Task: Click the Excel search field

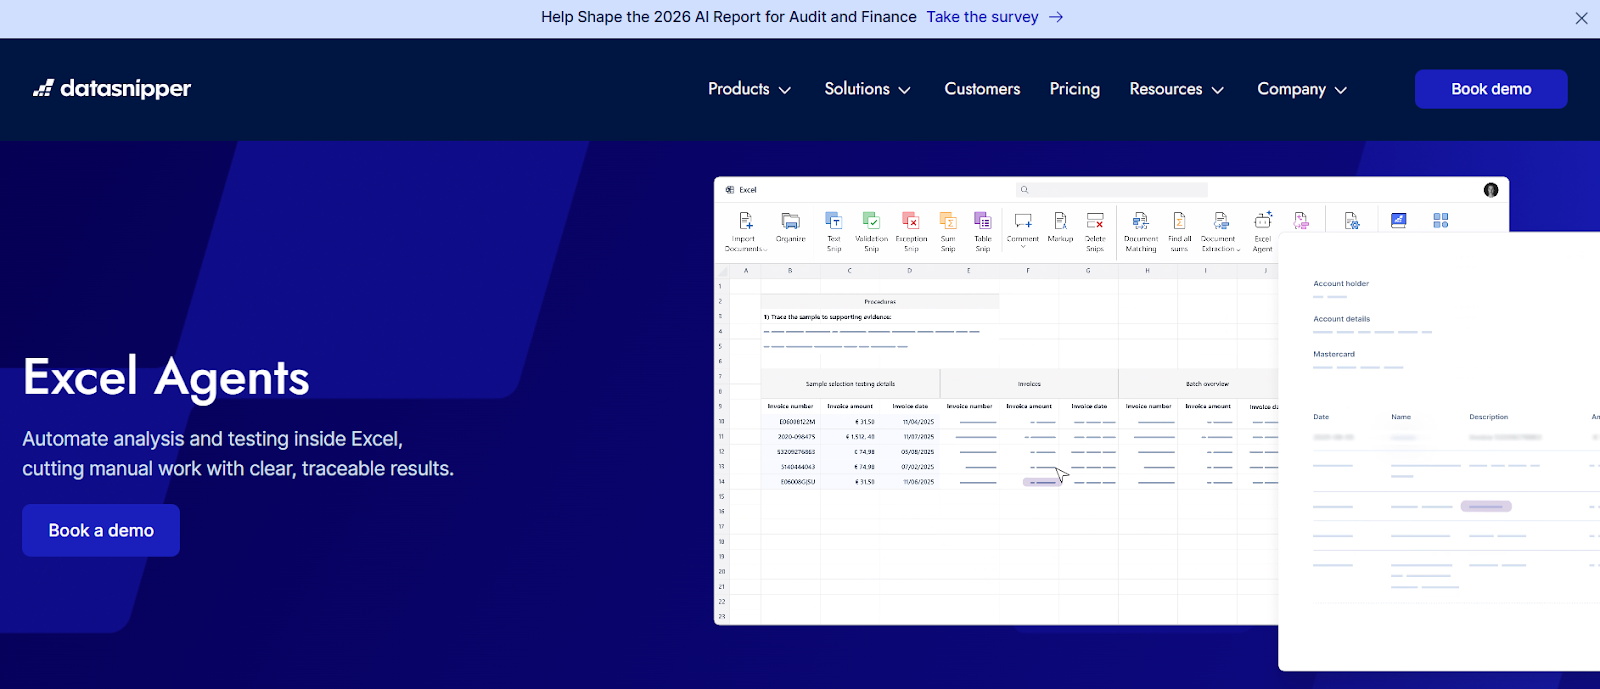Action: [x=1112, y=189]
